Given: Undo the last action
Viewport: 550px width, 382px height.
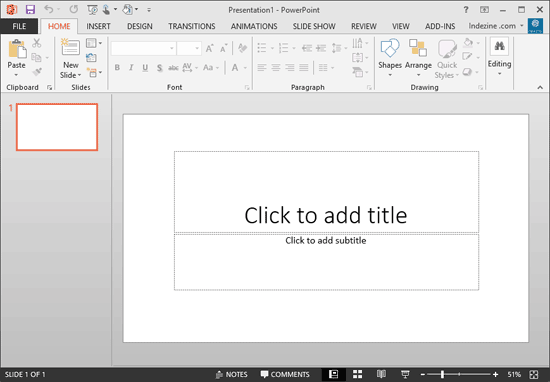Looking at the screenshot, I should [48, 9].
